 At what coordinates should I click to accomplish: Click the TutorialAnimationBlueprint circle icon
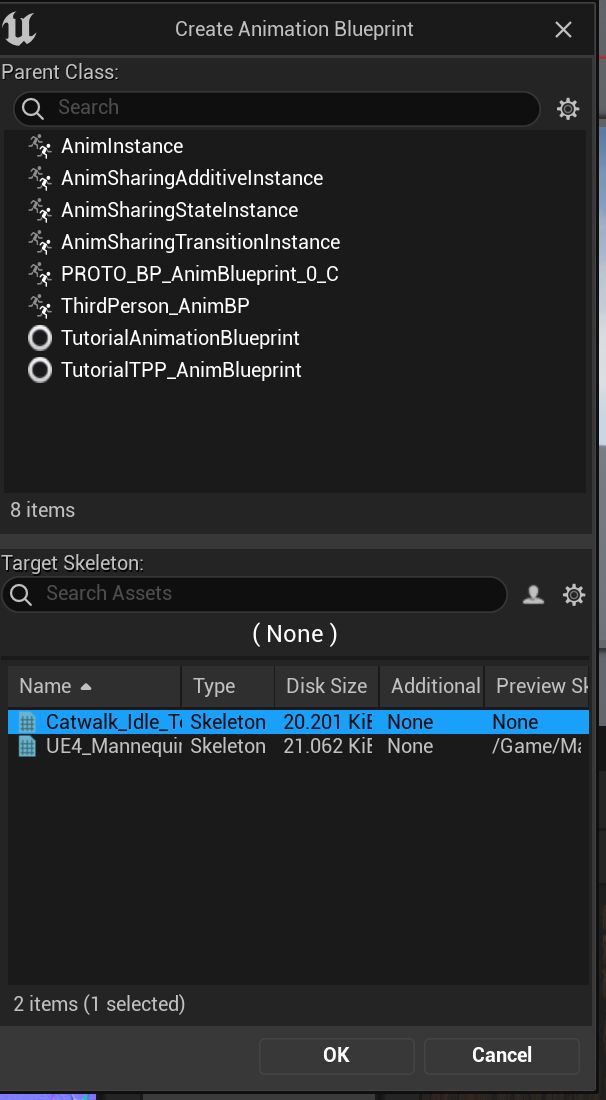pyautogui.click(x=40, y=338)
